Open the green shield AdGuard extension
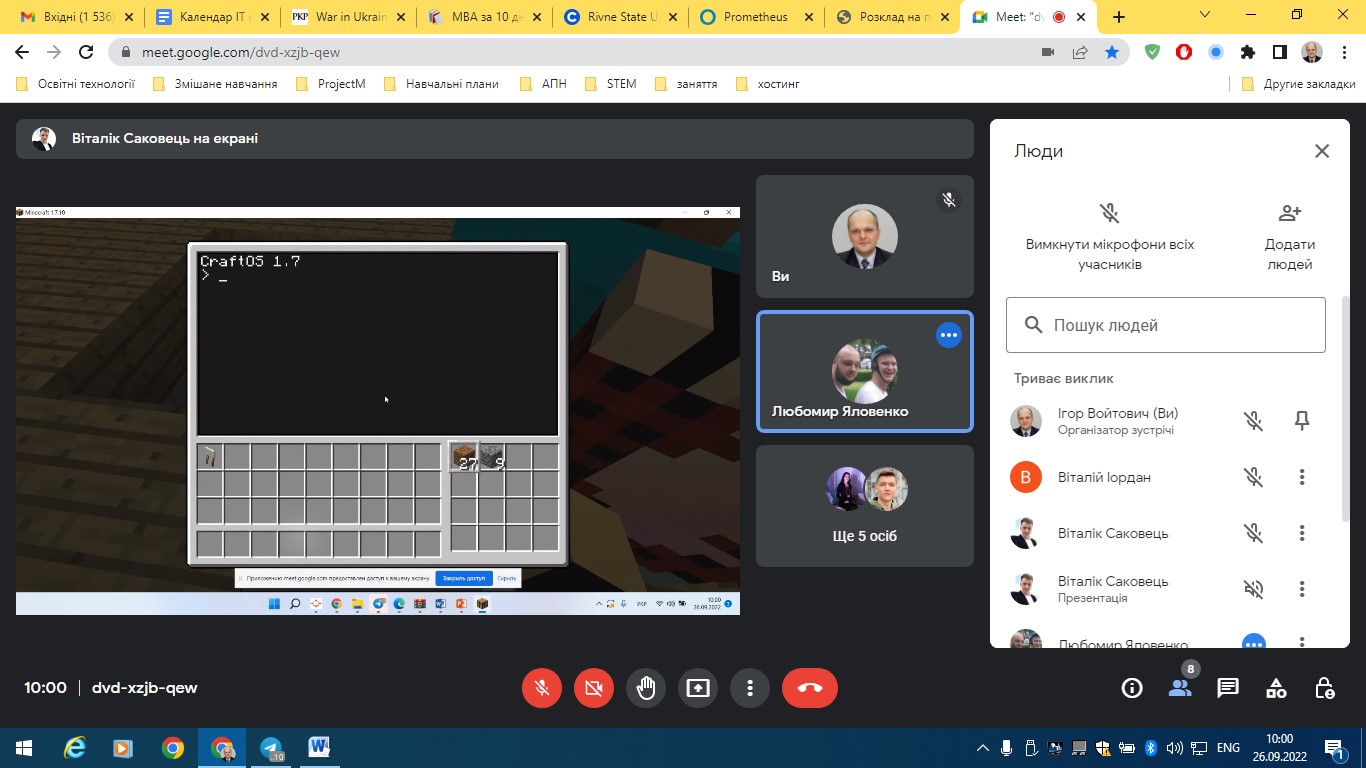Image resolution: width=1366 pixels, height=768 pixels. click(x=1152, y=52)
